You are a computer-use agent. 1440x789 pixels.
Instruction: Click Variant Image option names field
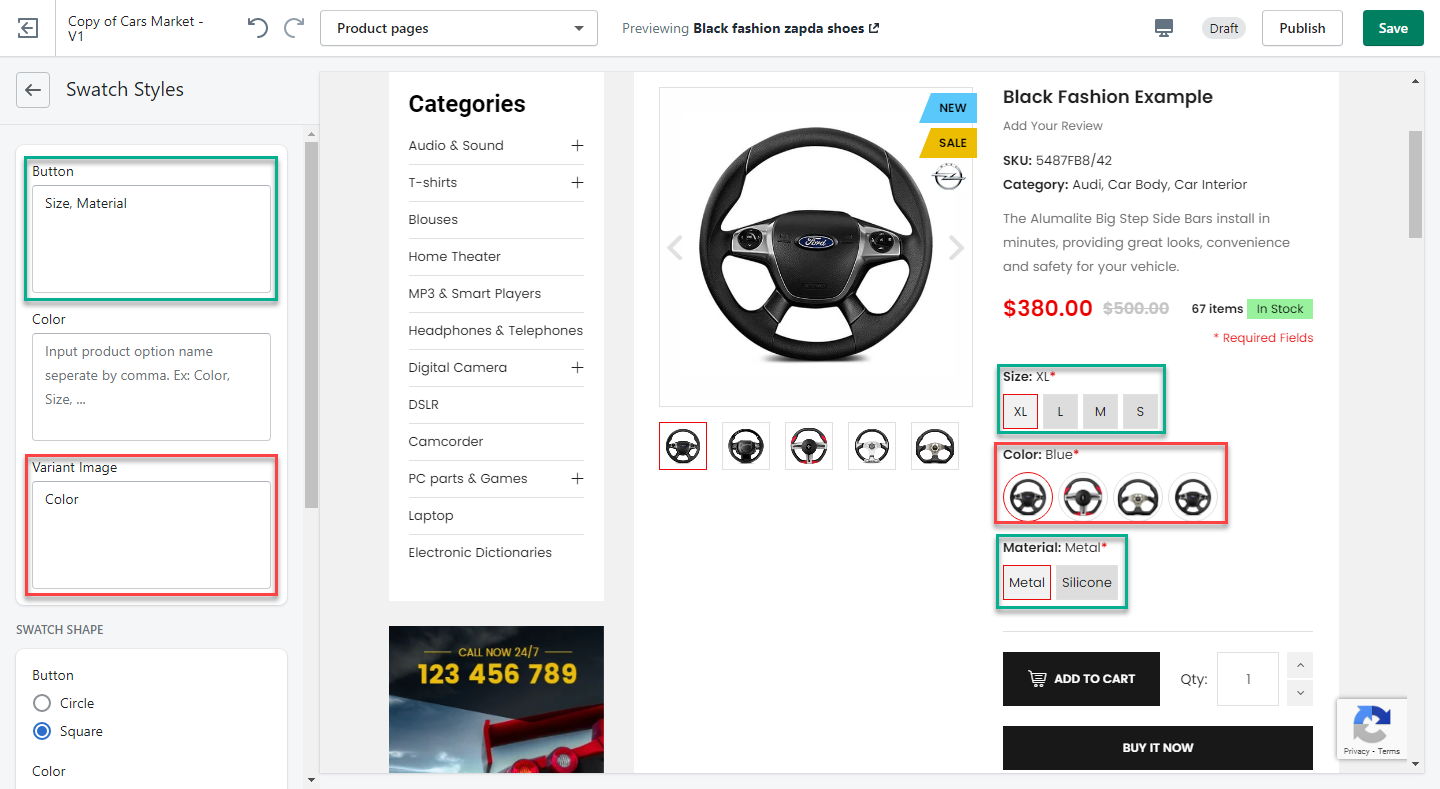point(152,535)
